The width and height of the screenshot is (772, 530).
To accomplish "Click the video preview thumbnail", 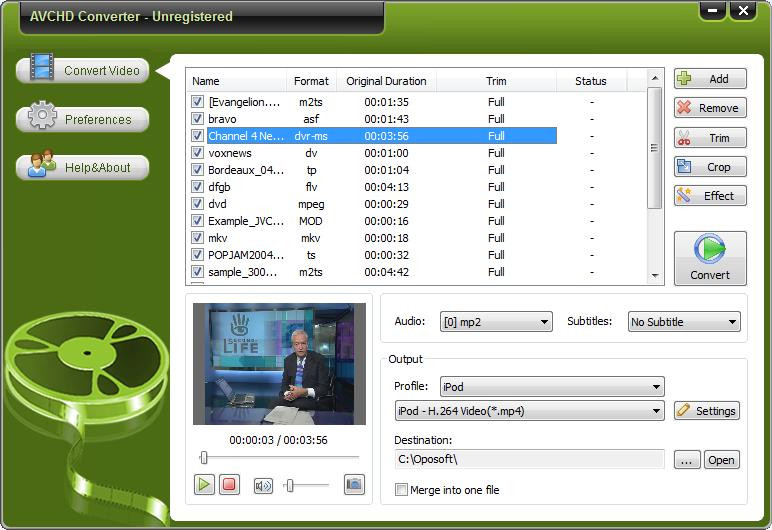I will pyautogui.click(x=279, y=364).
